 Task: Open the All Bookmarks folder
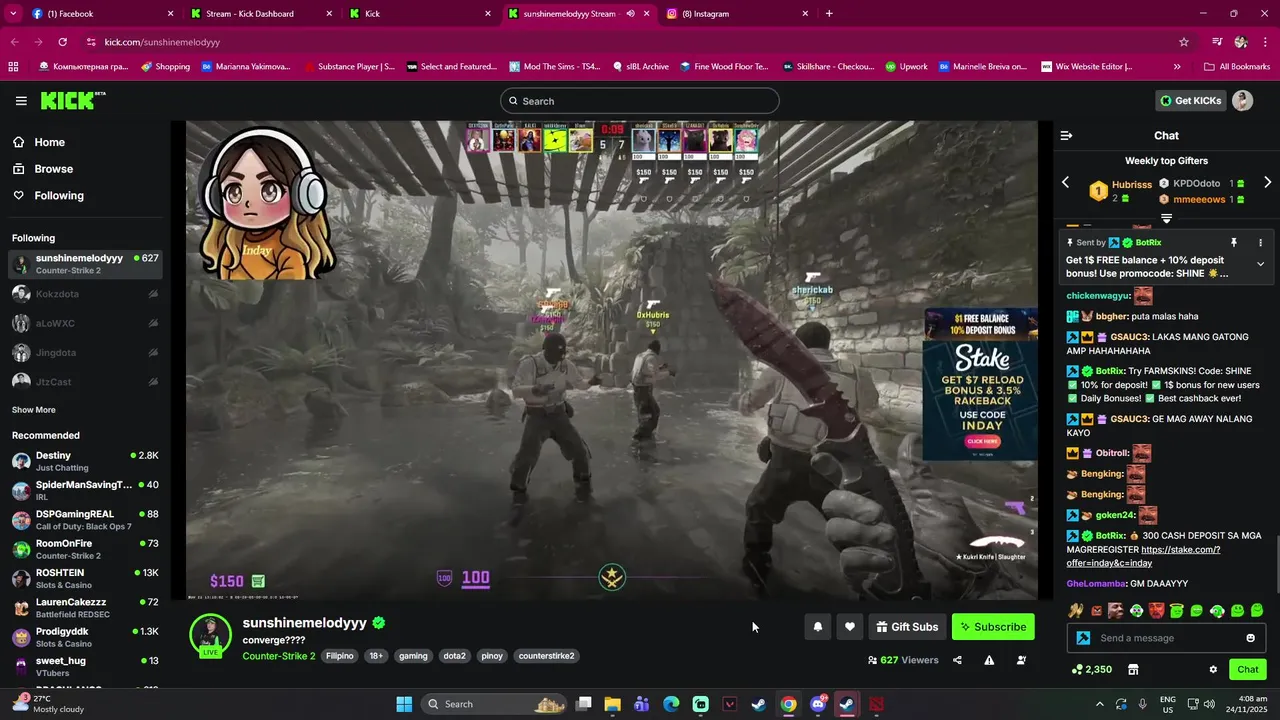(x=1237, y=67)
